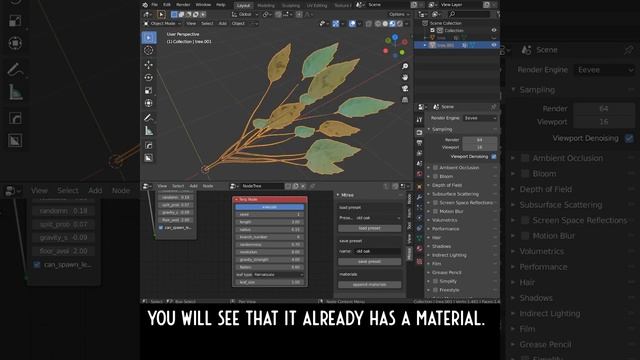Click the execute button on the node
Viewport: 640px width, 360px height.
coord(270,207)
